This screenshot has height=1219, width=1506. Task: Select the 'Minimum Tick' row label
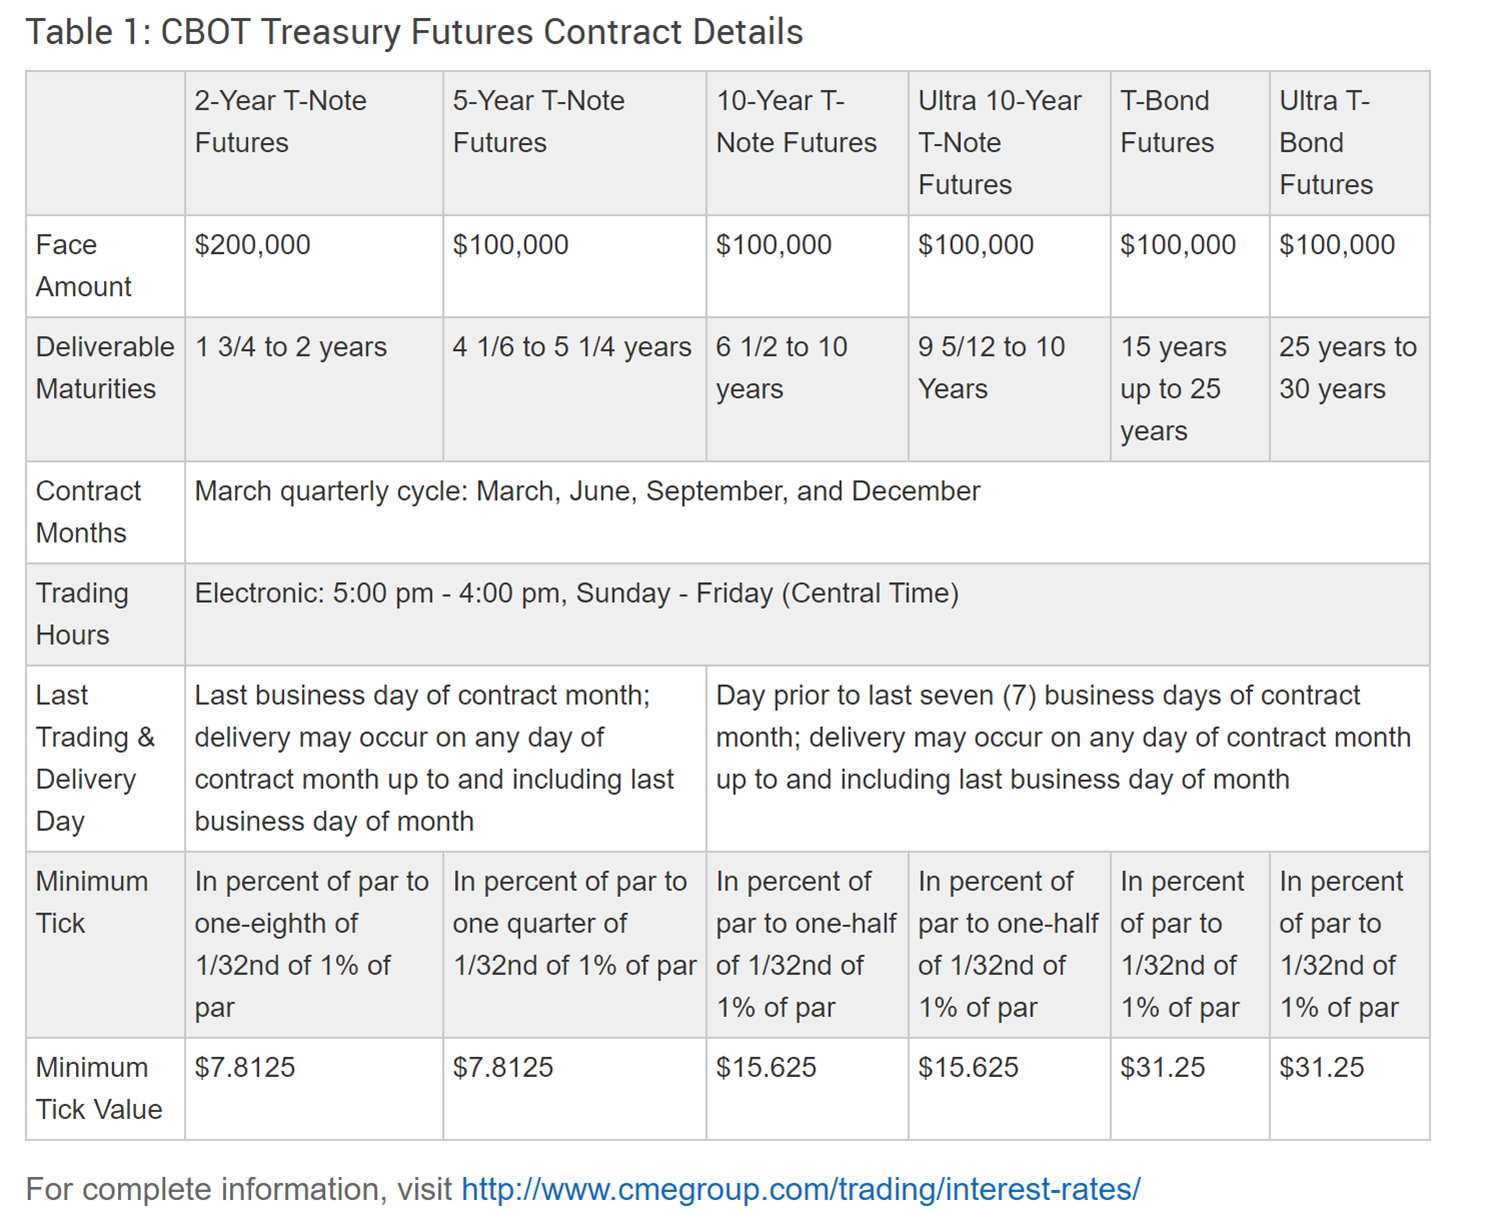point(105,944)
